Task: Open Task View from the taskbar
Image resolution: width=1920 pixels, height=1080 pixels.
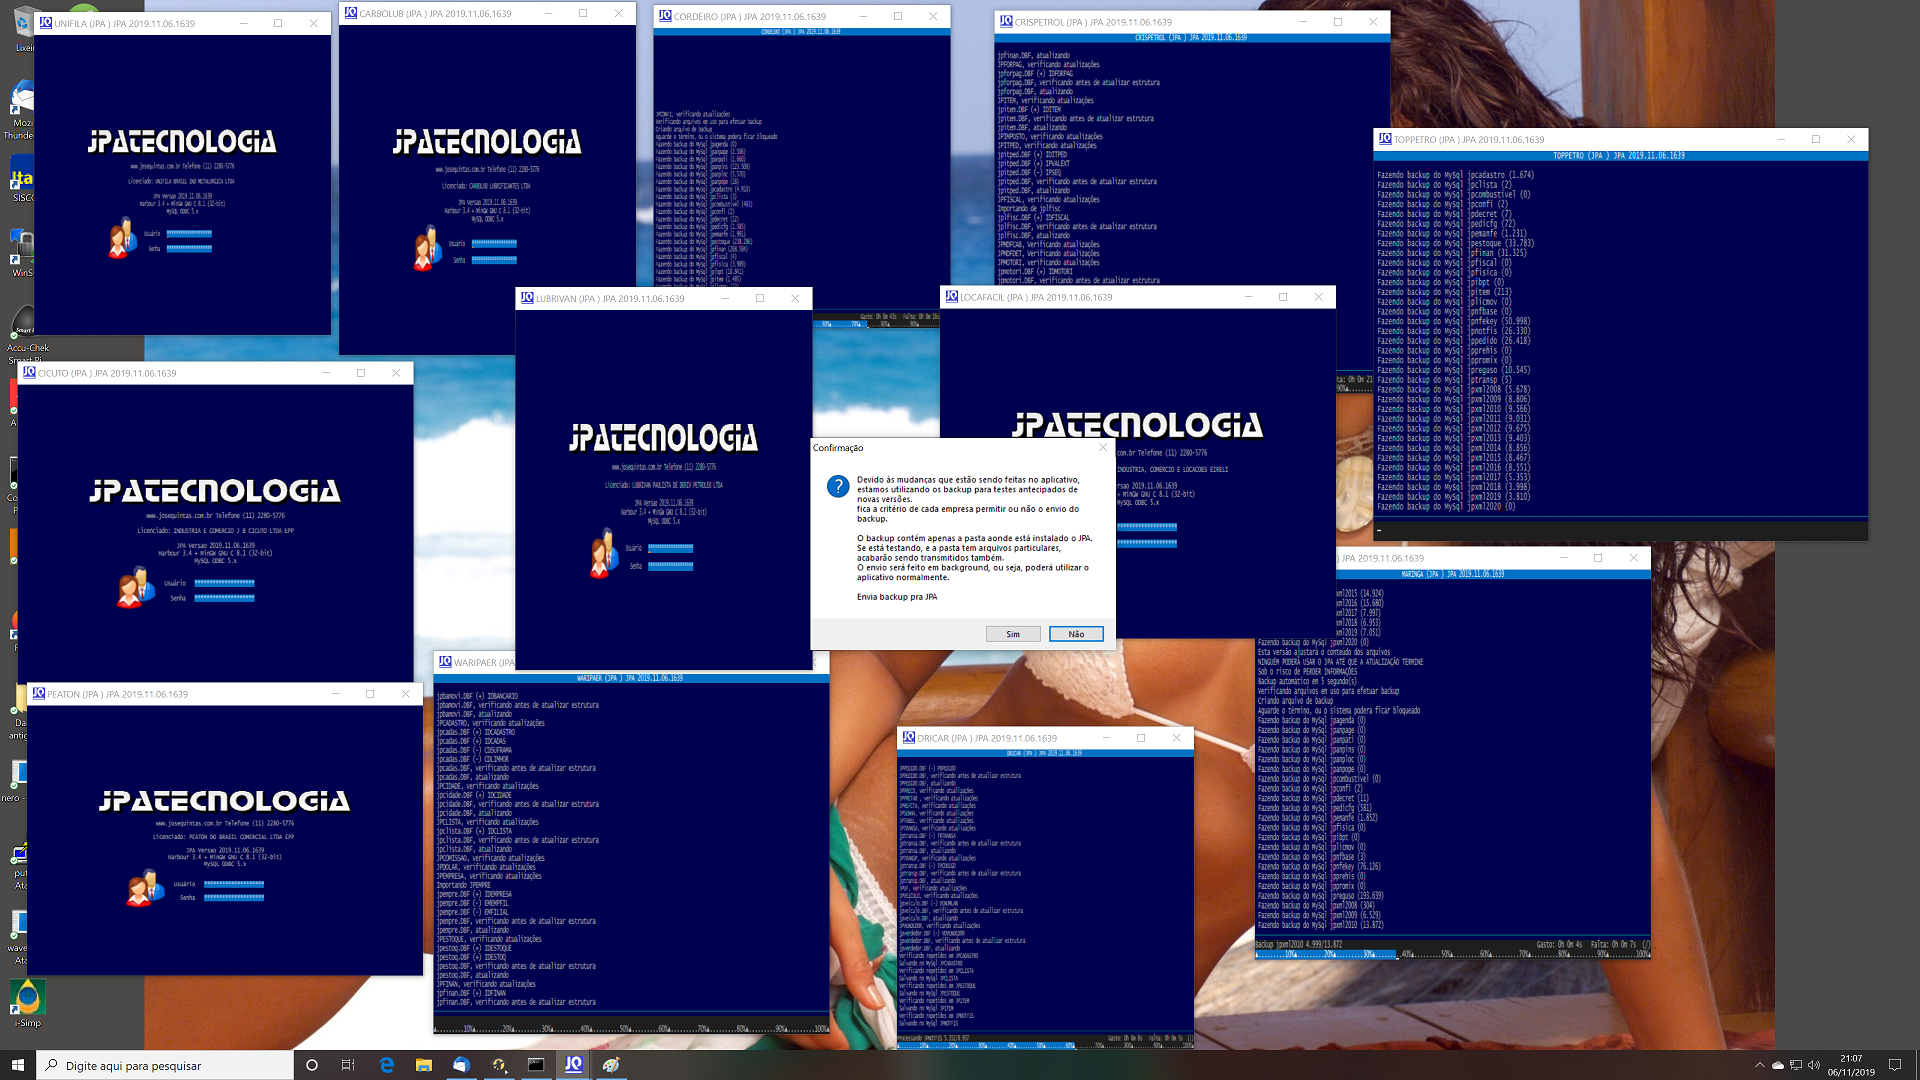Action: point(348,1065)
